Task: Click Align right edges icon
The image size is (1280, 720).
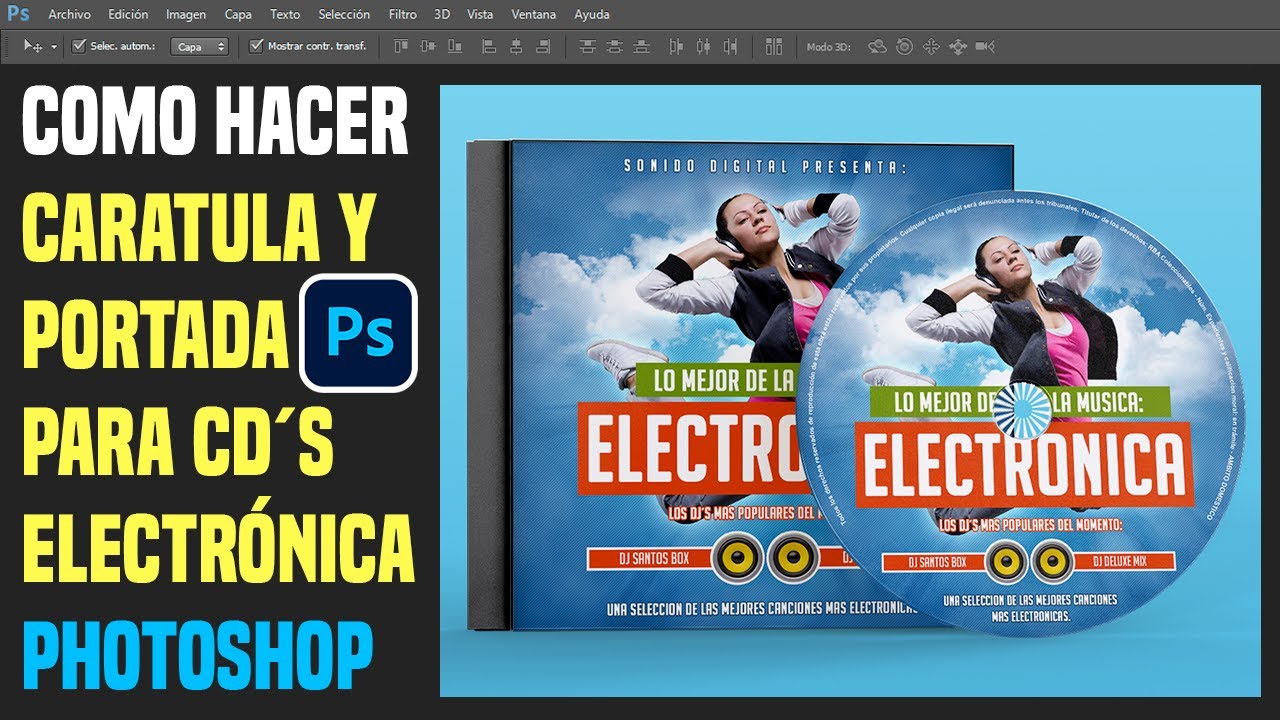Action: (x=543, y=46)
